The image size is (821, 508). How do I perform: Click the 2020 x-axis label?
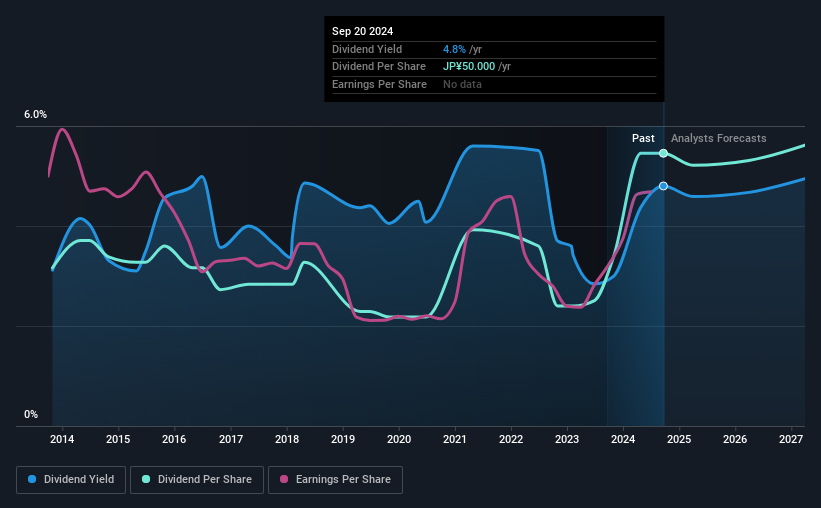coord(399,439)
